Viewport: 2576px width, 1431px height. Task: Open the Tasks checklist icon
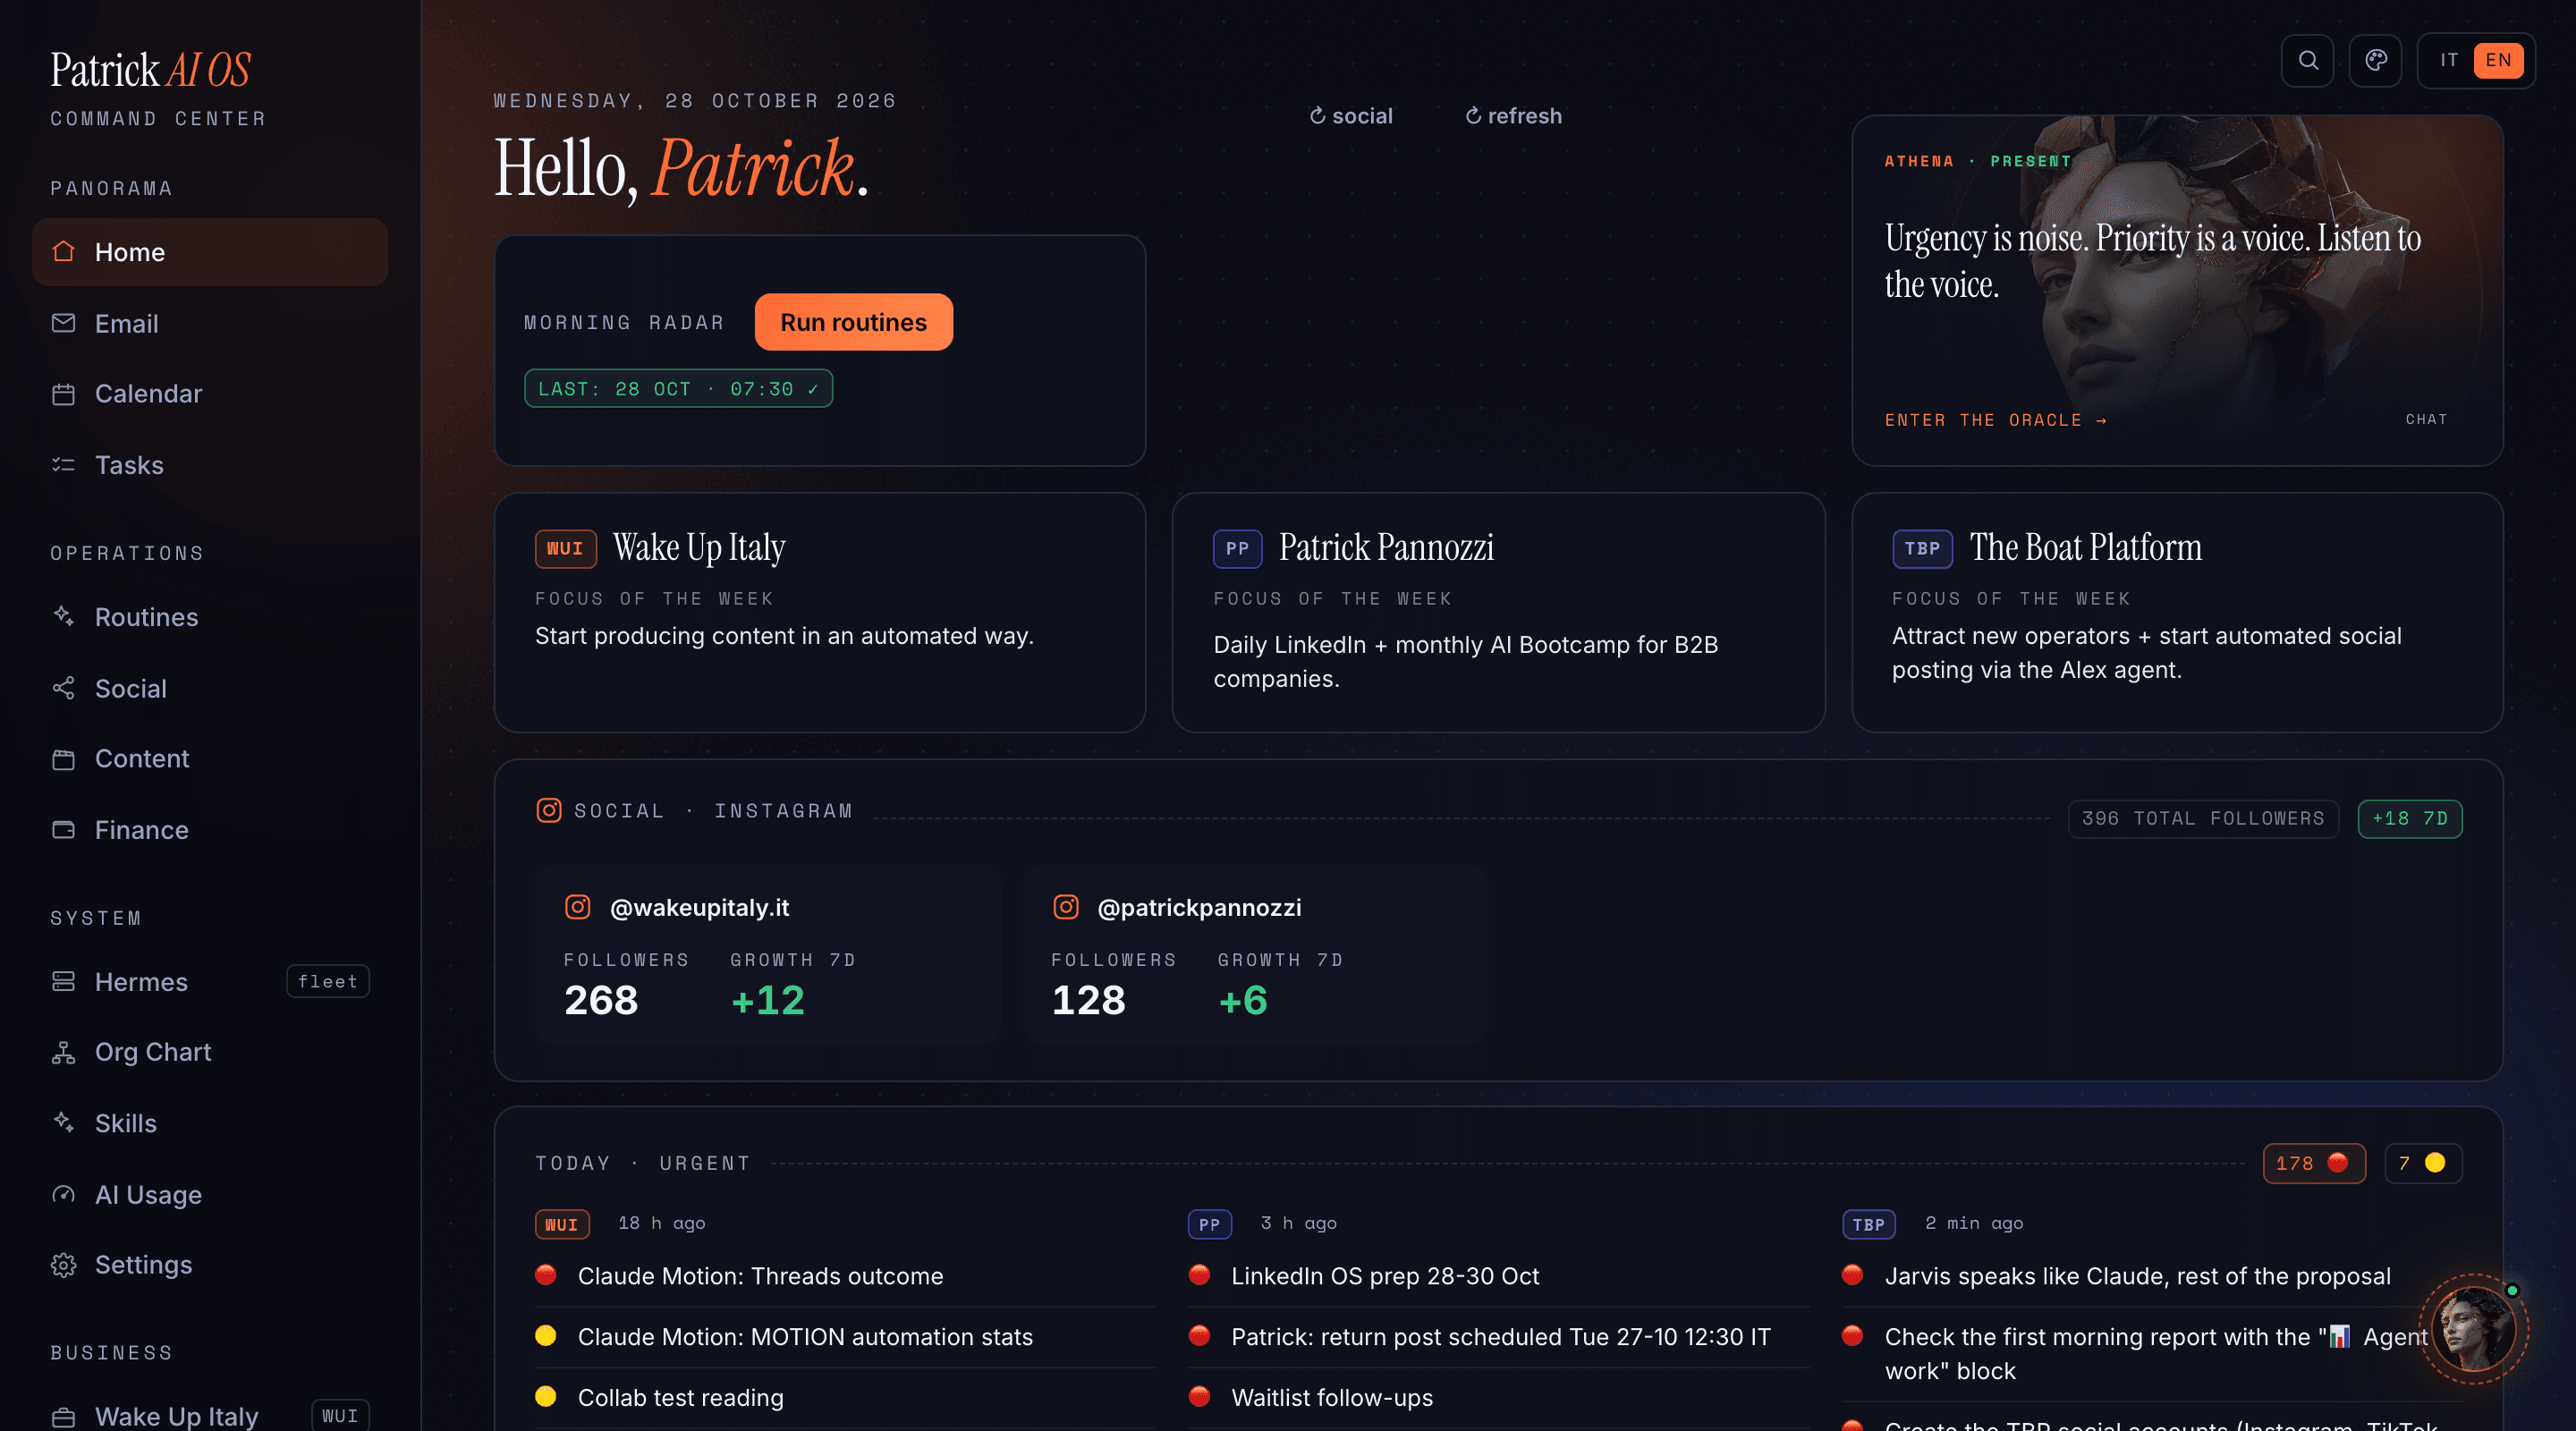pos(64,465)
